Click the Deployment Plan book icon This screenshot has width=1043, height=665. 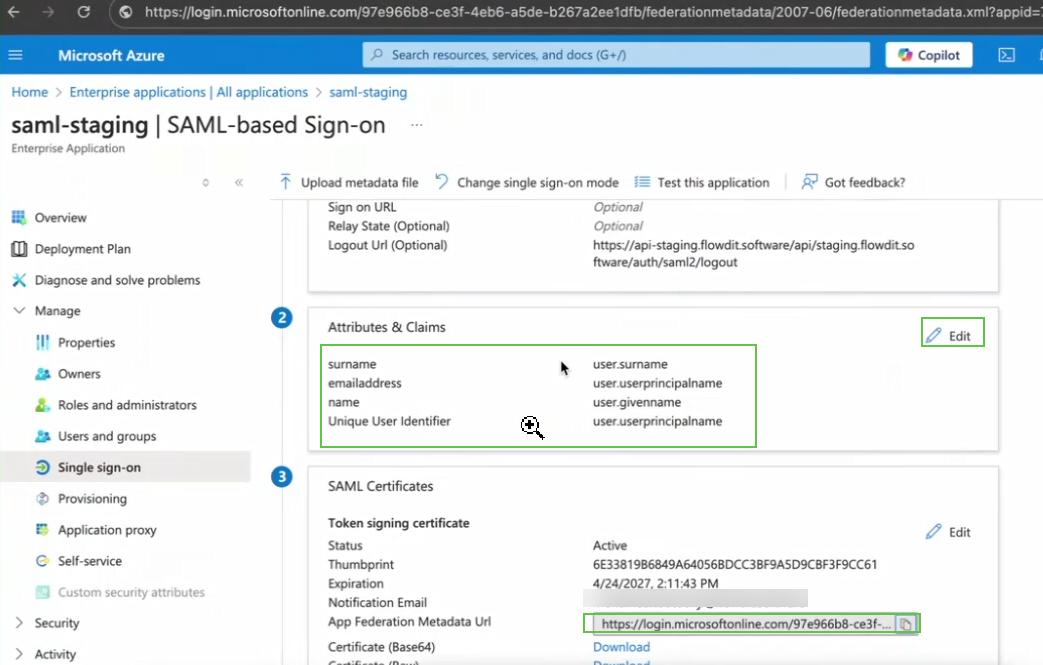point(19,249)
